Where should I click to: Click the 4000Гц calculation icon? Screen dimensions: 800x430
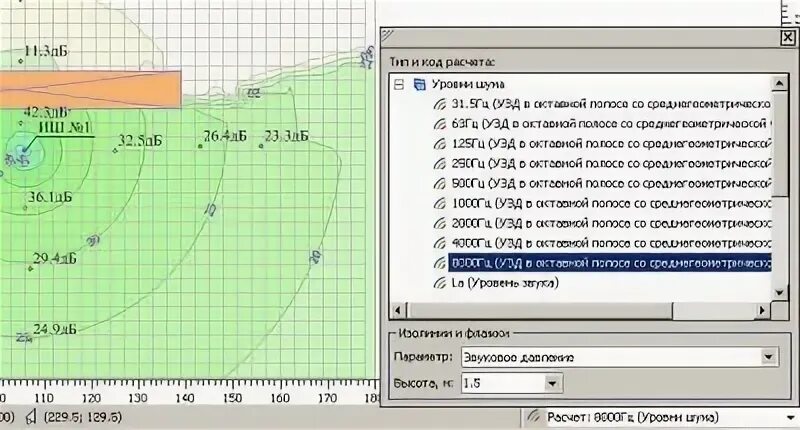click(440, 243)
